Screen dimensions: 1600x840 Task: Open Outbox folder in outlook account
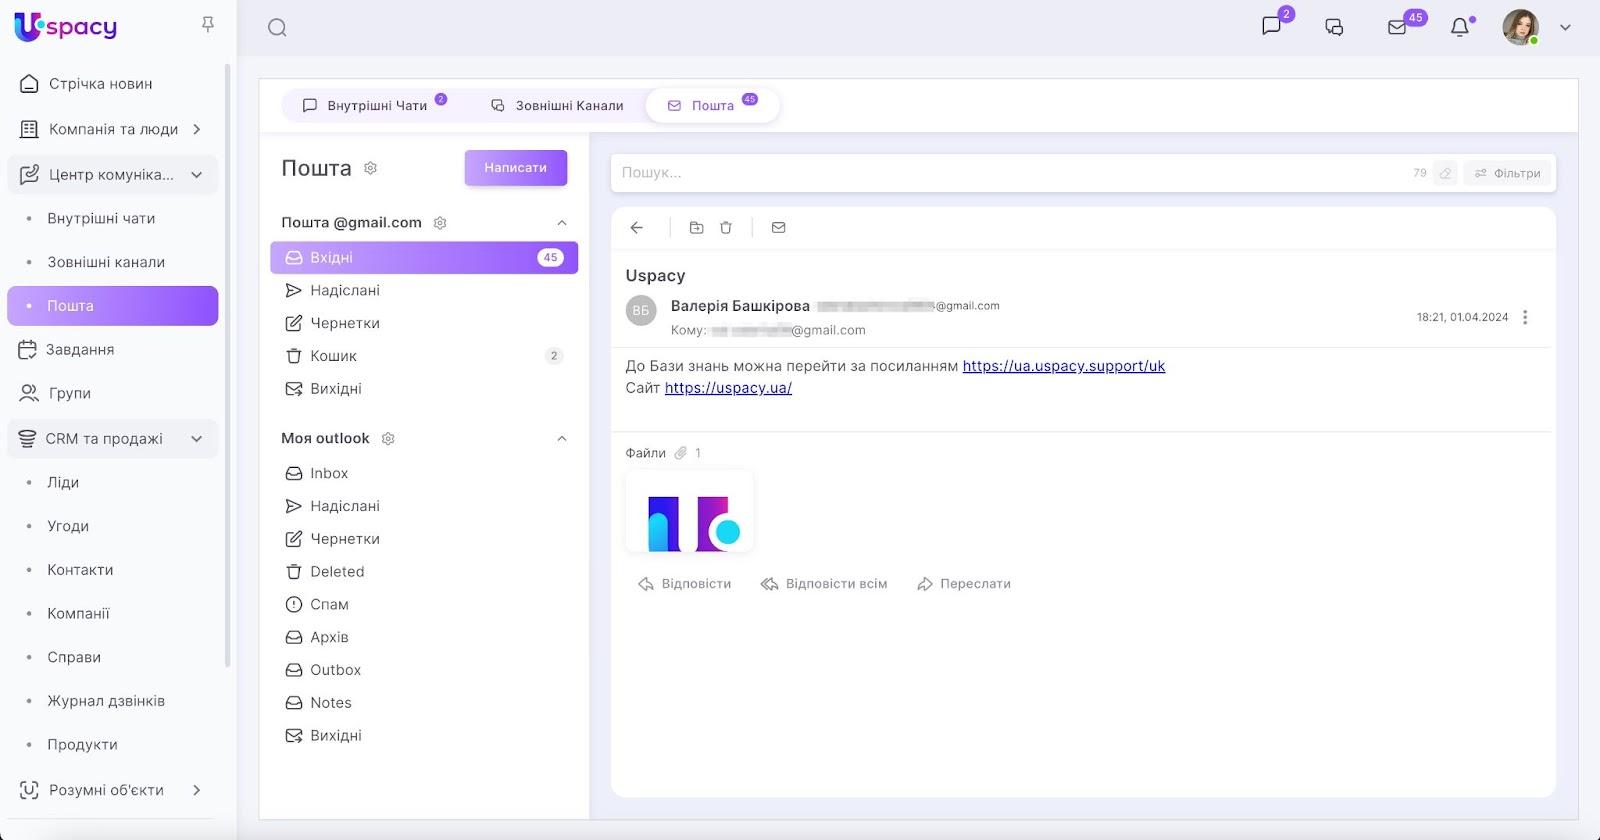(x=424, y=670)
